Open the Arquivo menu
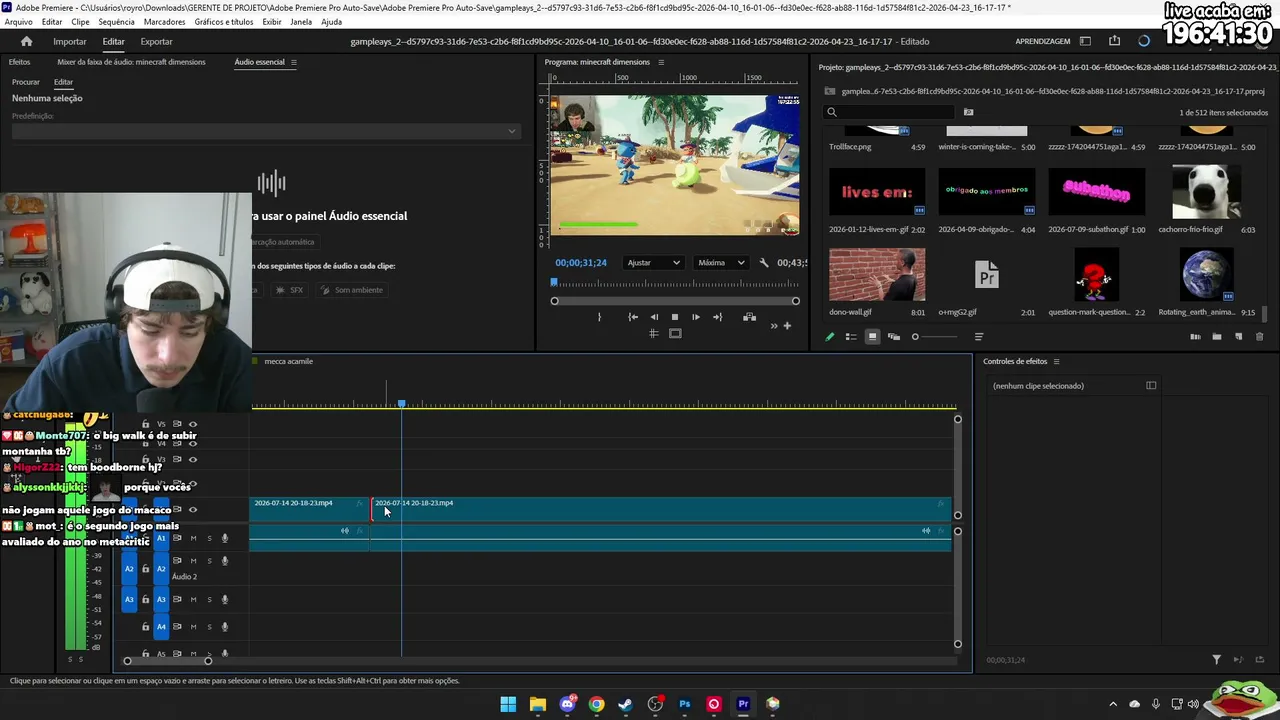The height and width of the screenshot is (720, 1280). pyautogui.click(x=18, y=22)
